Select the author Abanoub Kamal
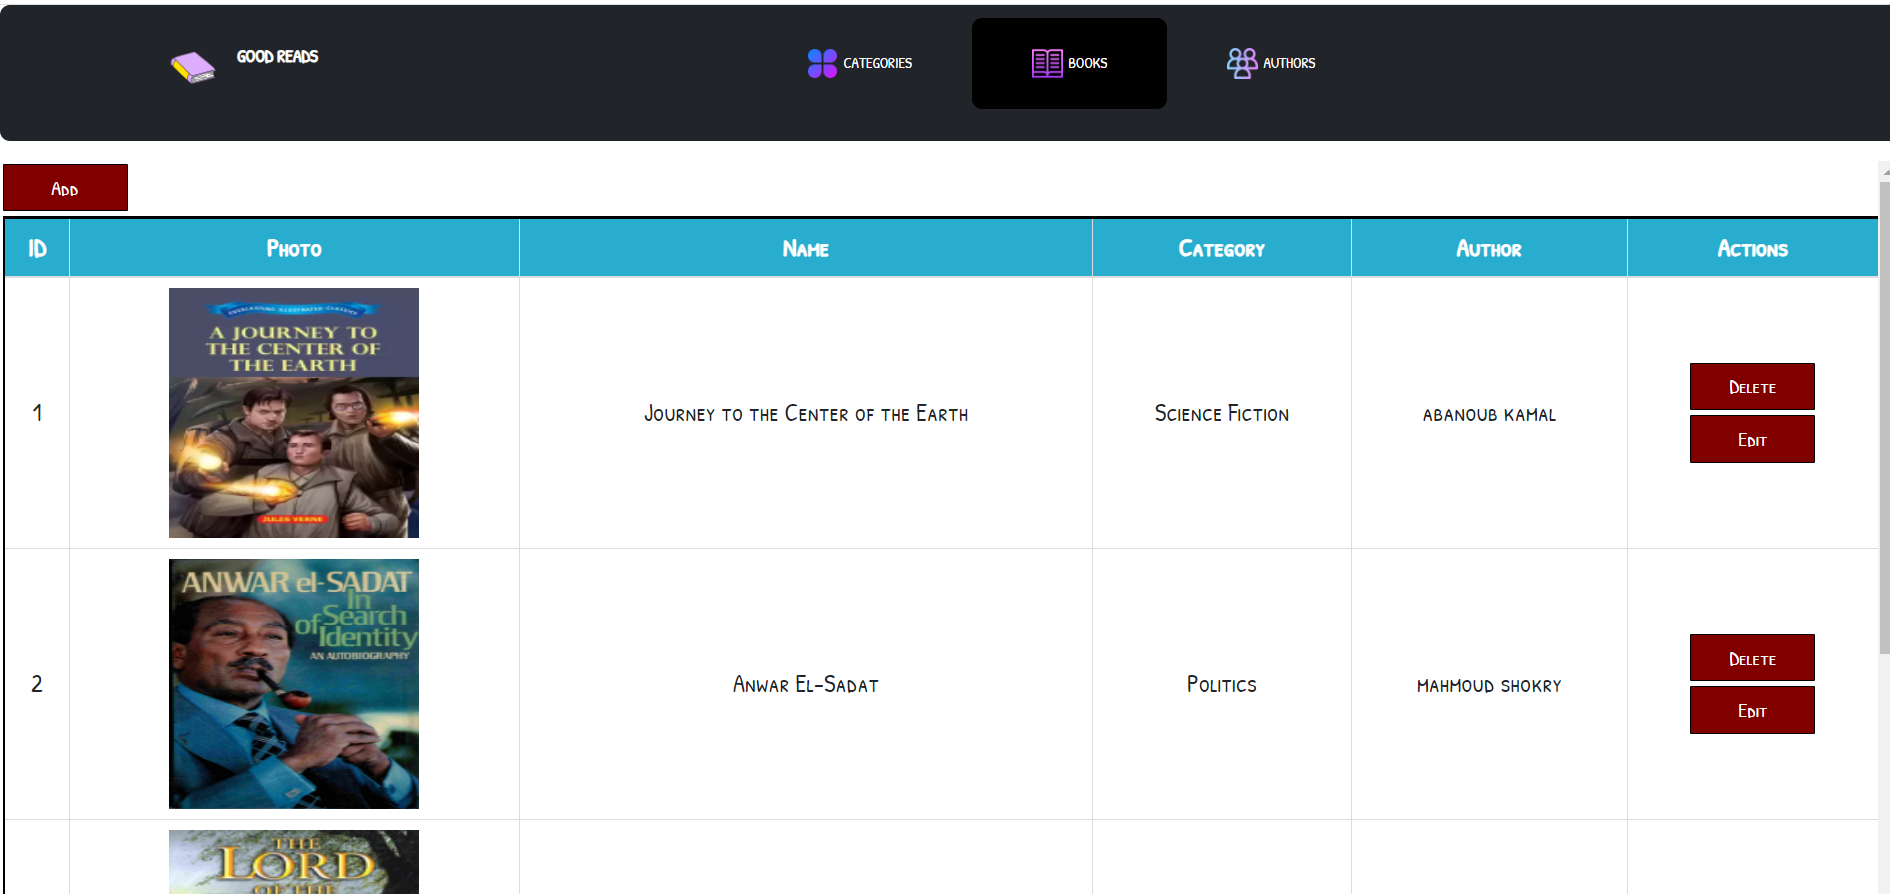1890x894 pixels. [x=1489, y=415]
